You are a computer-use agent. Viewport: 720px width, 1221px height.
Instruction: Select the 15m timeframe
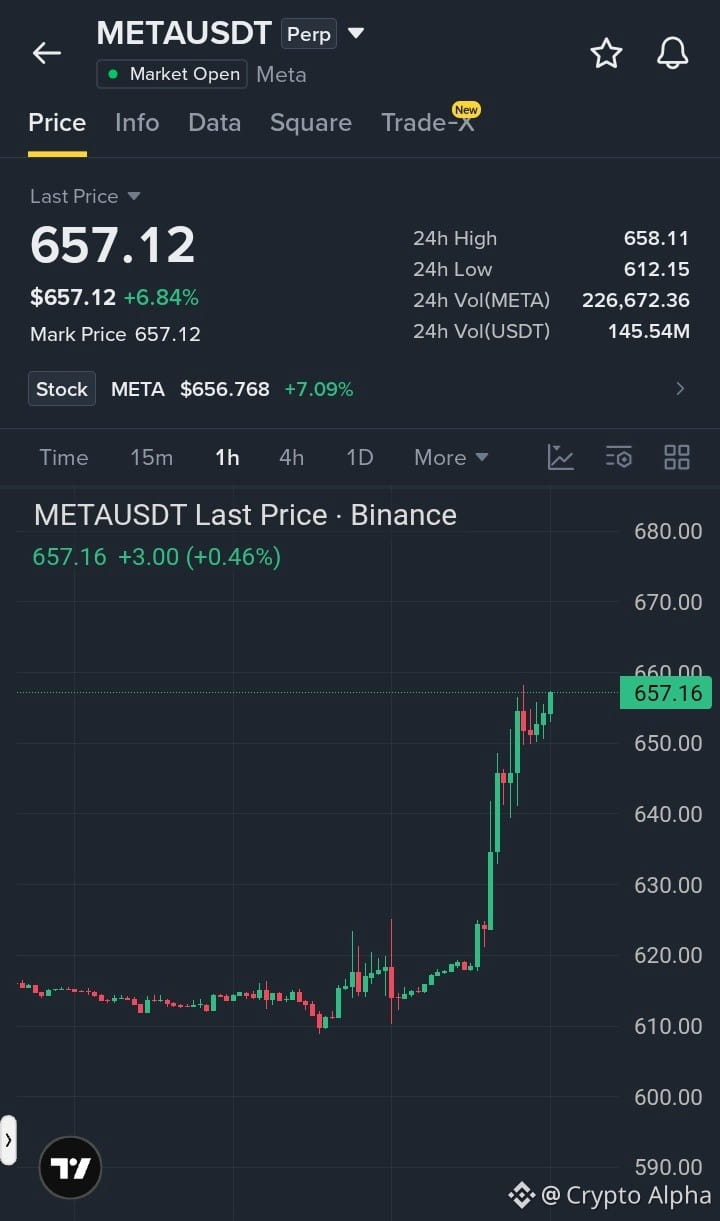click(x=151, y=457)
